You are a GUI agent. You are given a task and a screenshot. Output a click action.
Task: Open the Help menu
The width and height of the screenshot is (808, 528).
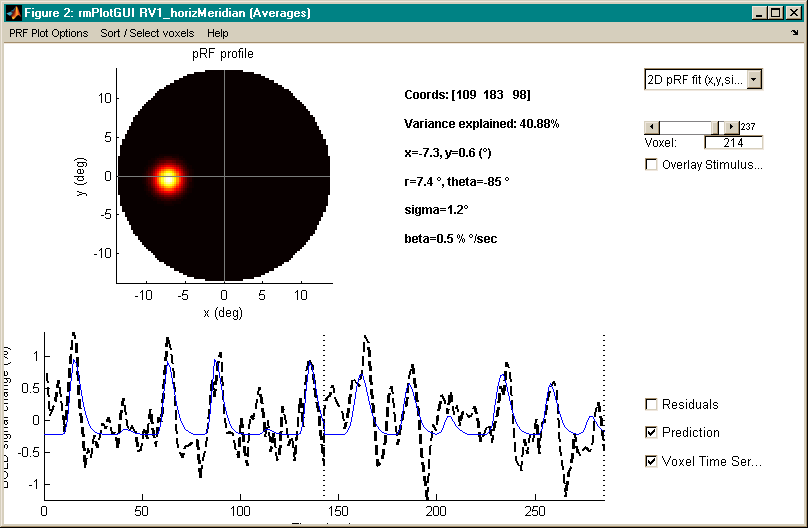coord(217,33)
